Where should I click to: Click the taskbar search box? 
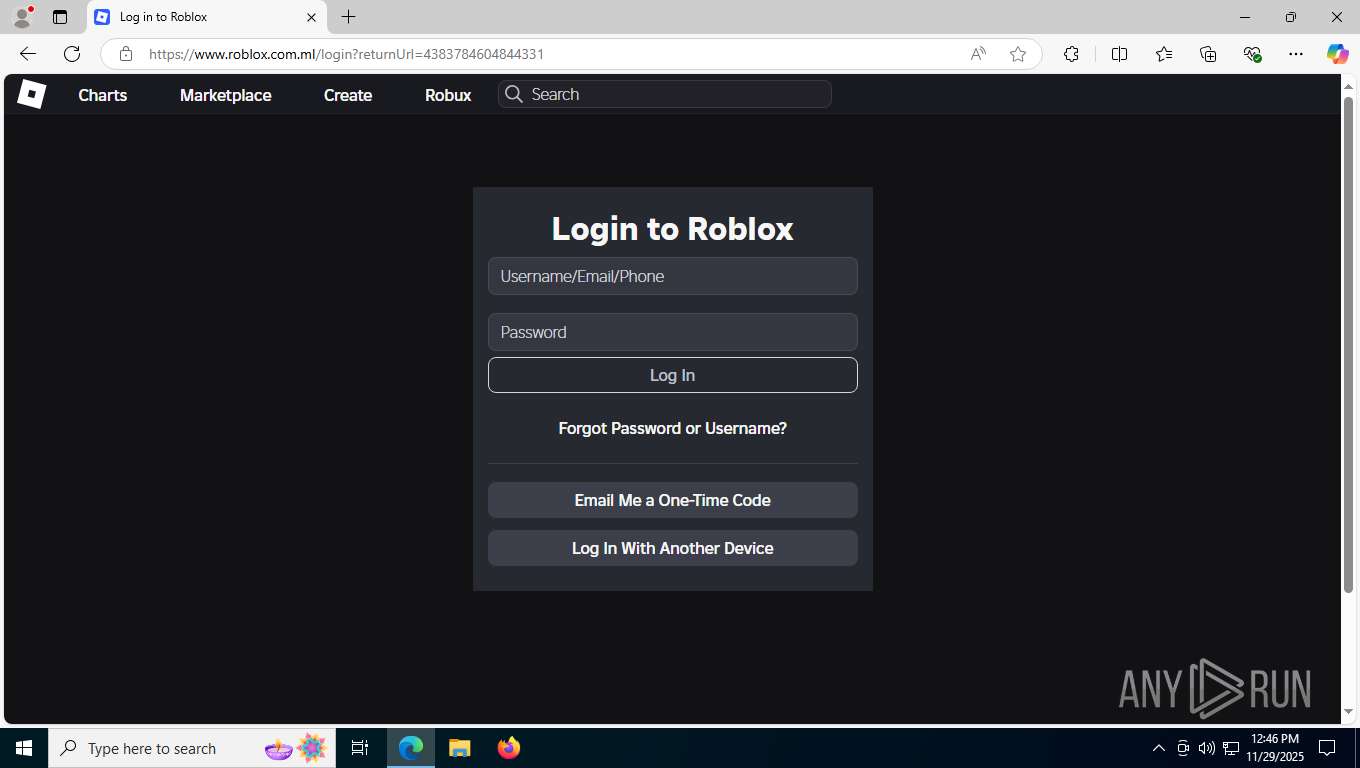pyautogui.click(x=191, y=748)
